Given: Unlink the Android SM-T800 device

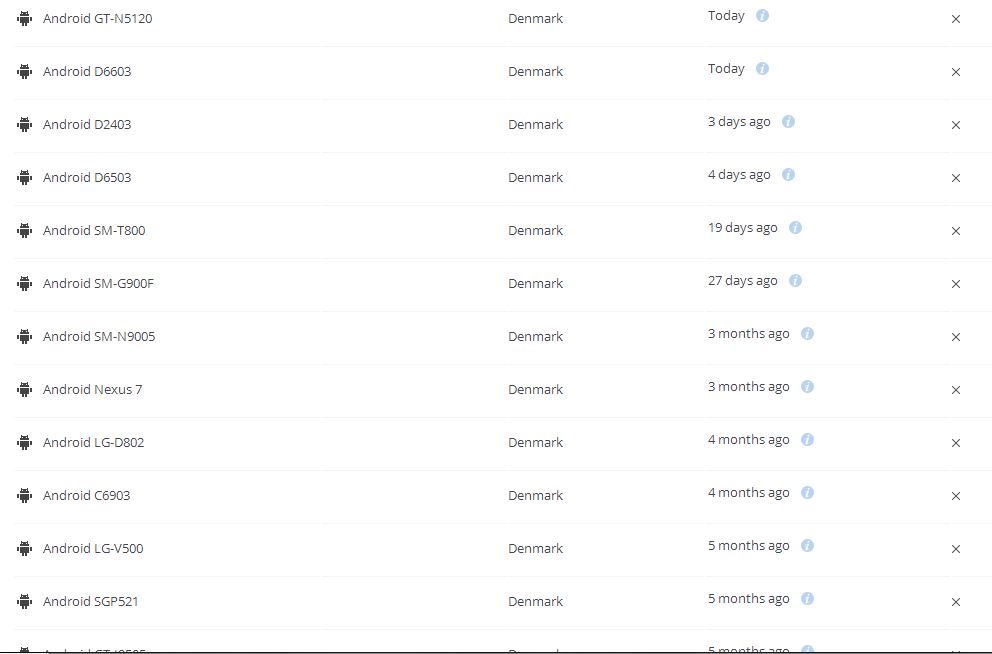Looking at the screenshot, I should 956,231.
